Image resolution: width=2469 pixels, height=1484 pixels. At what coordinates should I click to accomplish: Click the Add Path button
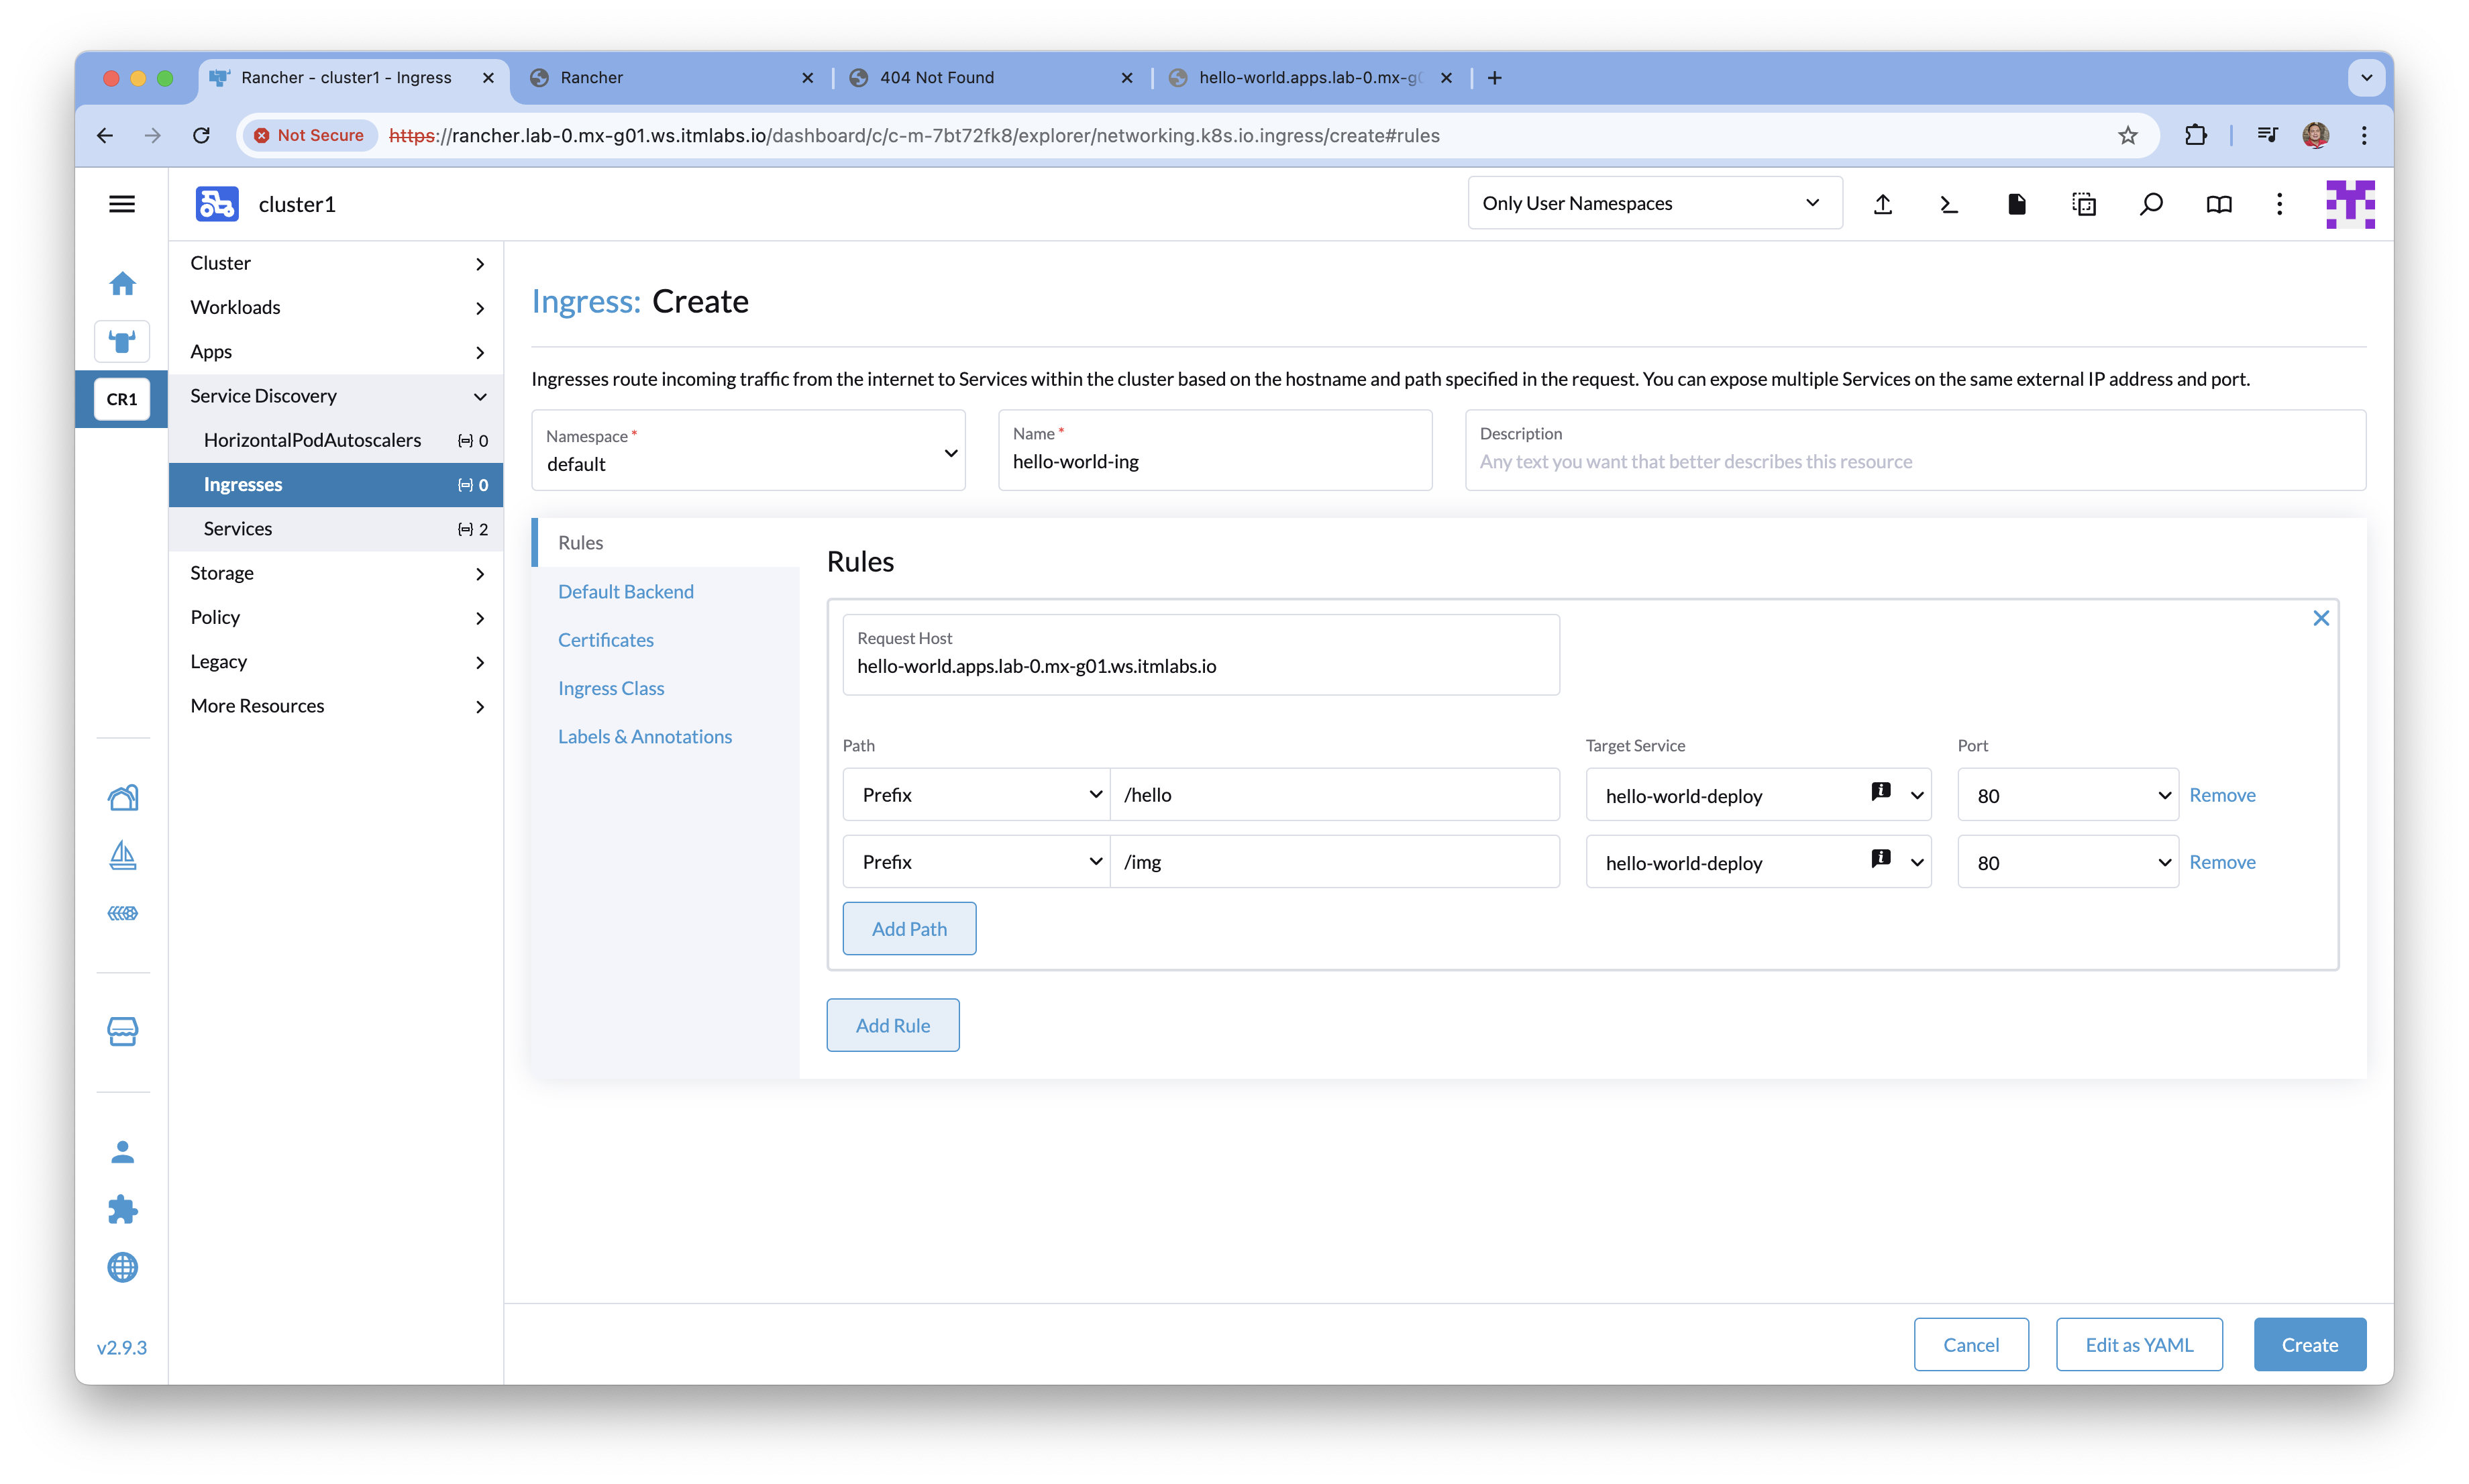click(x=908, y=929)
